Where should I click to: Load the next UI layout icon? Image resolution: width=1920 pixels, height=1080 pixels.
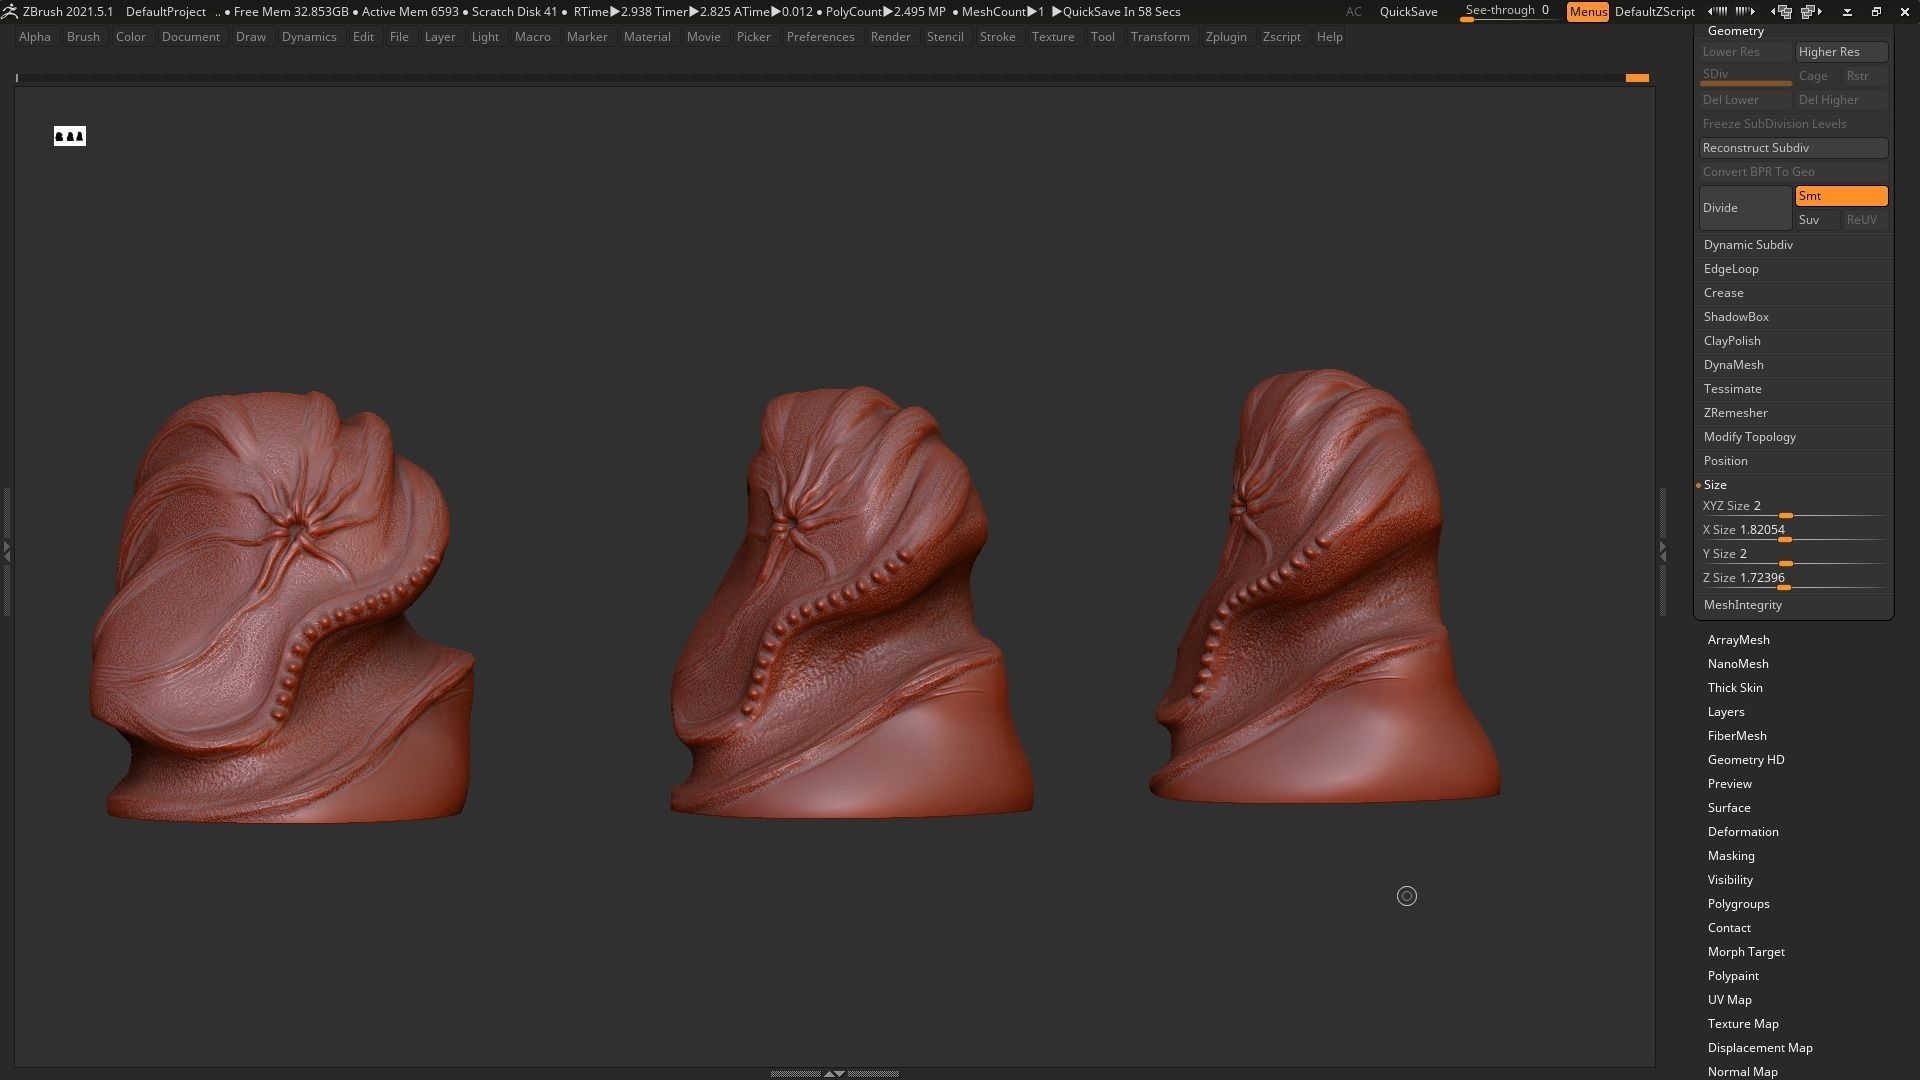[1811, 12]
